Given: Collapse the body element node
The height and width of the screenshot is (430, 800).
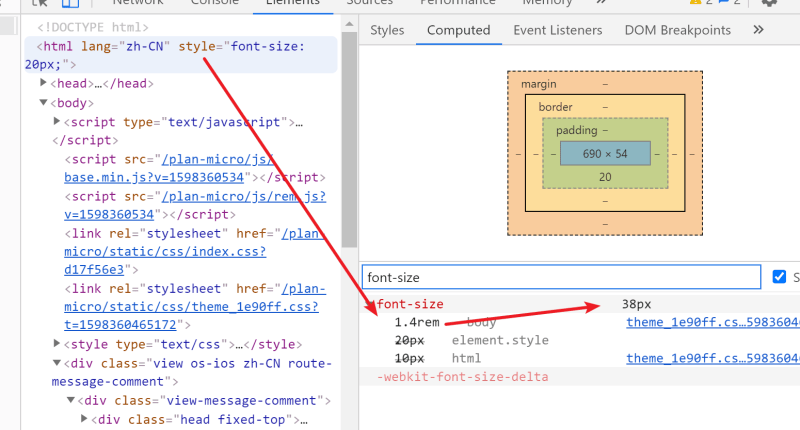Looking at the screenshot, I should point(43,102).
